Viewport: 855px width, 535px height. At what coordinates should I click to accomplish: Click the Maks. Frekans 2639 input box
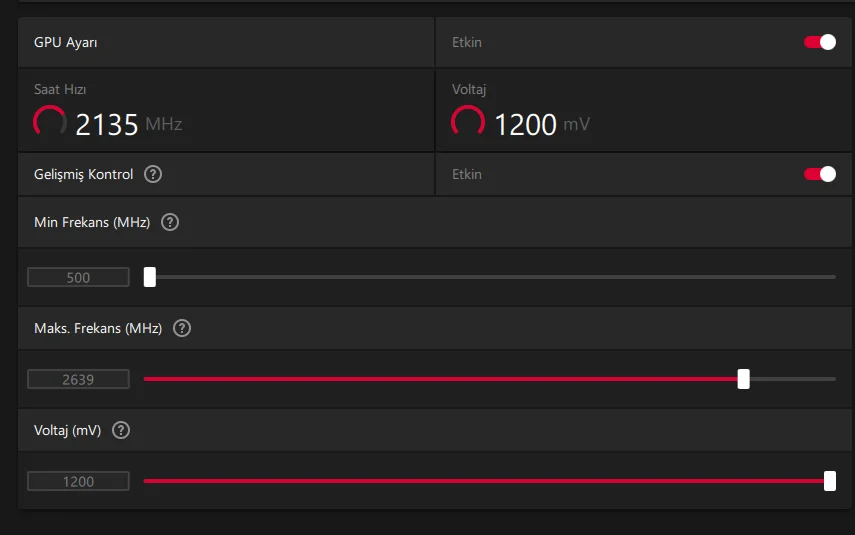click(78, 379)
